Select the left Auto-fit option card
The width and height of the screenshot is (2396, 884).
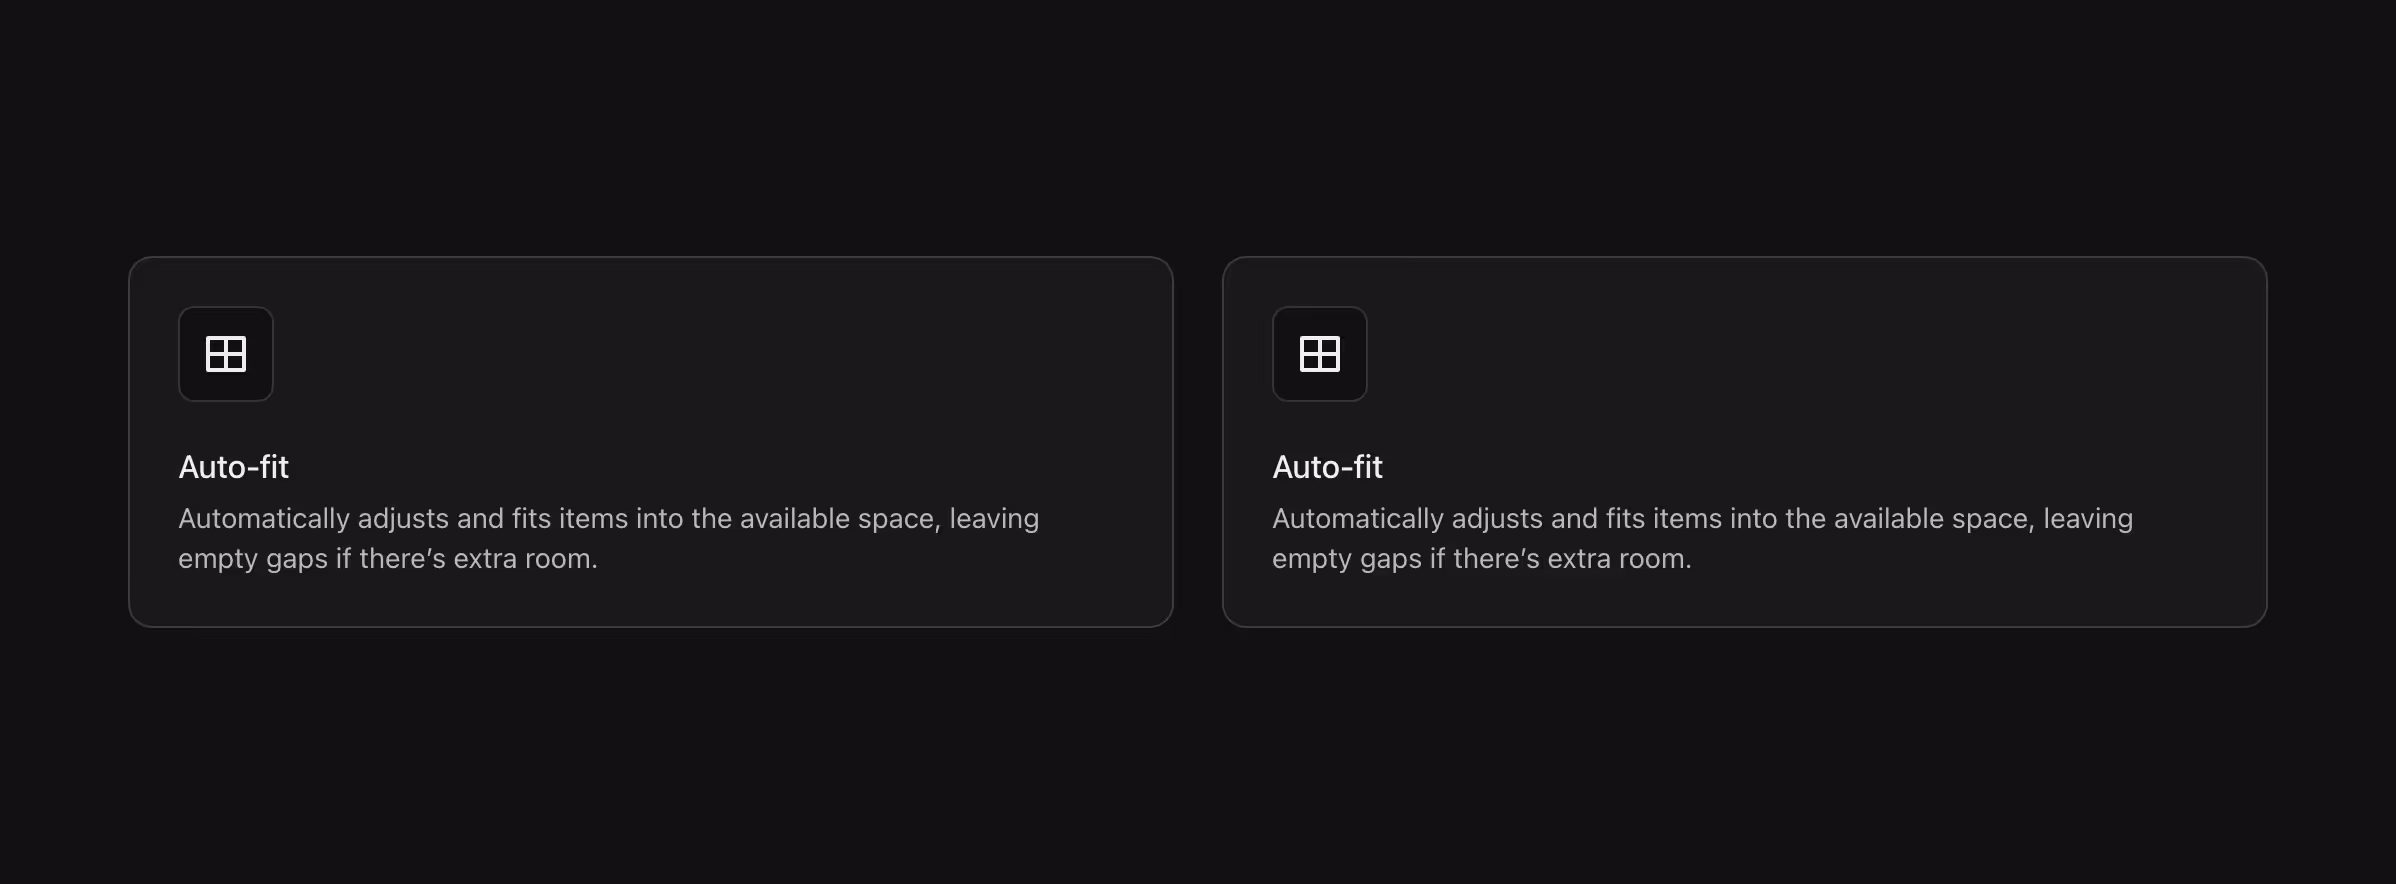(x=650, y=440)
